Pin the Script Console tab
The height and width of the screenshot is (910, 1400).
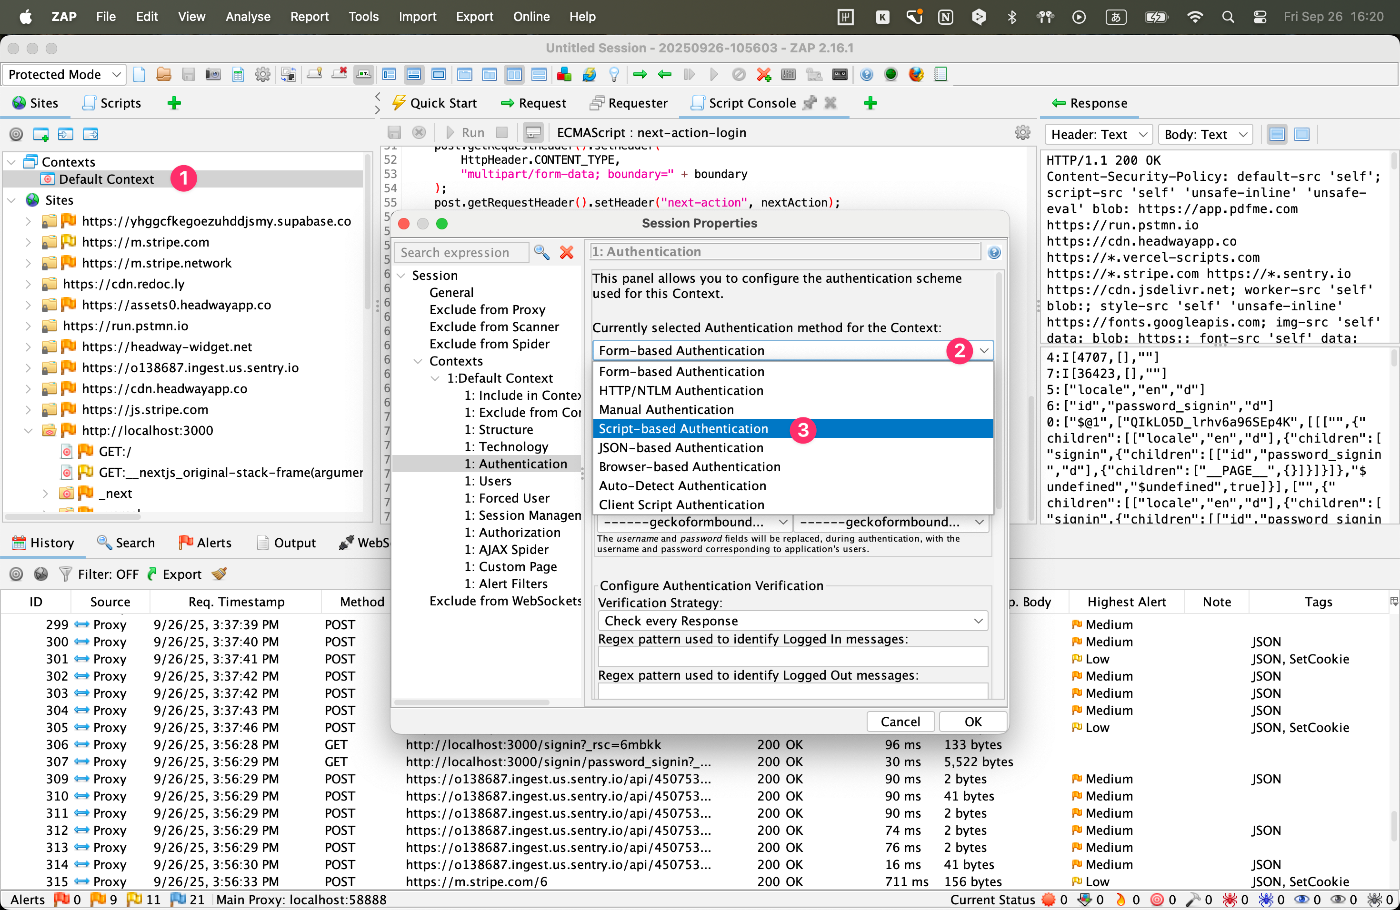tap(810, 102)
